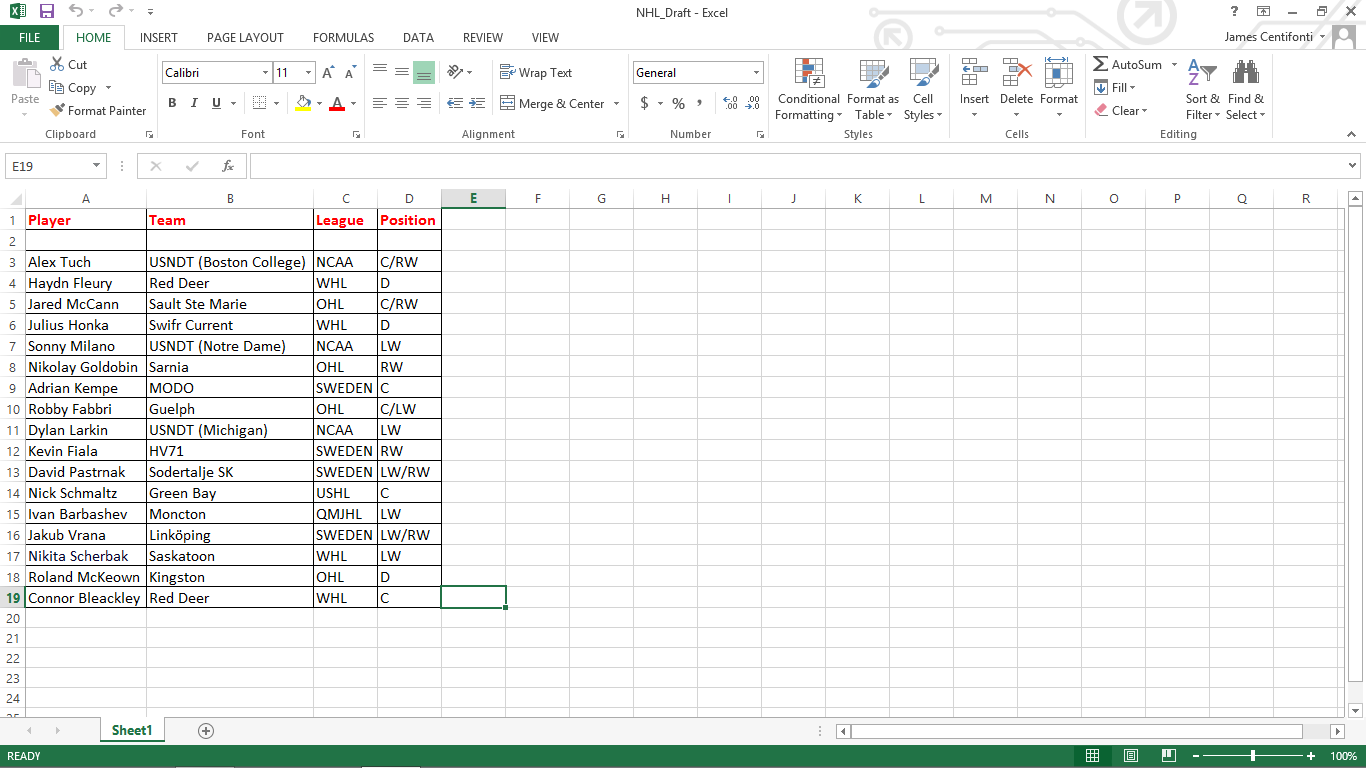1366x768 pixels.
Task: Expand the Number Format General dropdown
Action: click(757, 73)
